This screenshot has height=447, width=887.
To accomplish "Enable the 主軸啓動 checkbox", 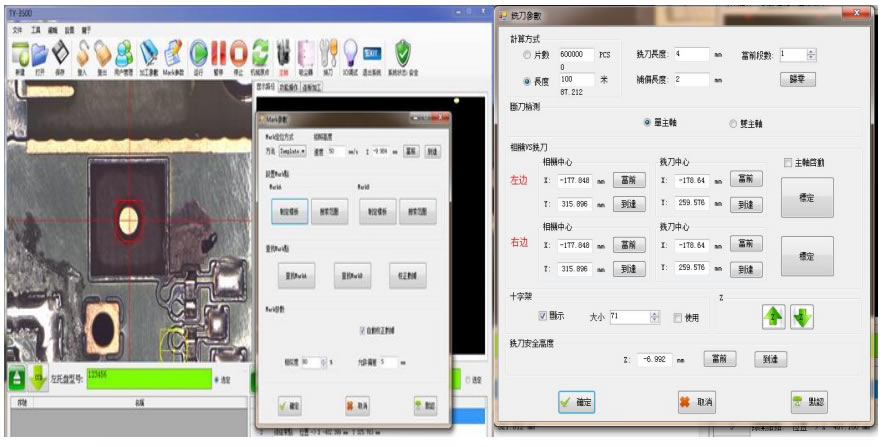I will pyautogui.click(x=789, y=162).
